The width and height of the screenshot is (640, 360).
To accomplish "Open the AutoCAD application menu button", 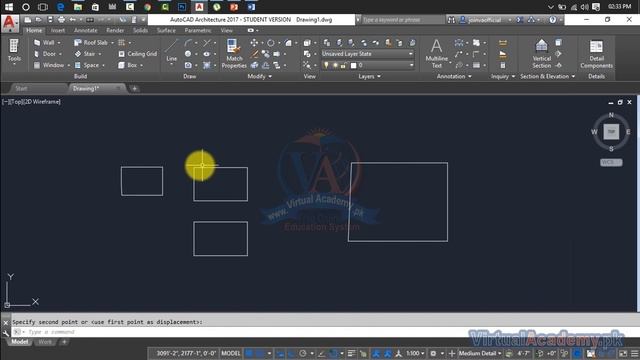I will [9, 24].
